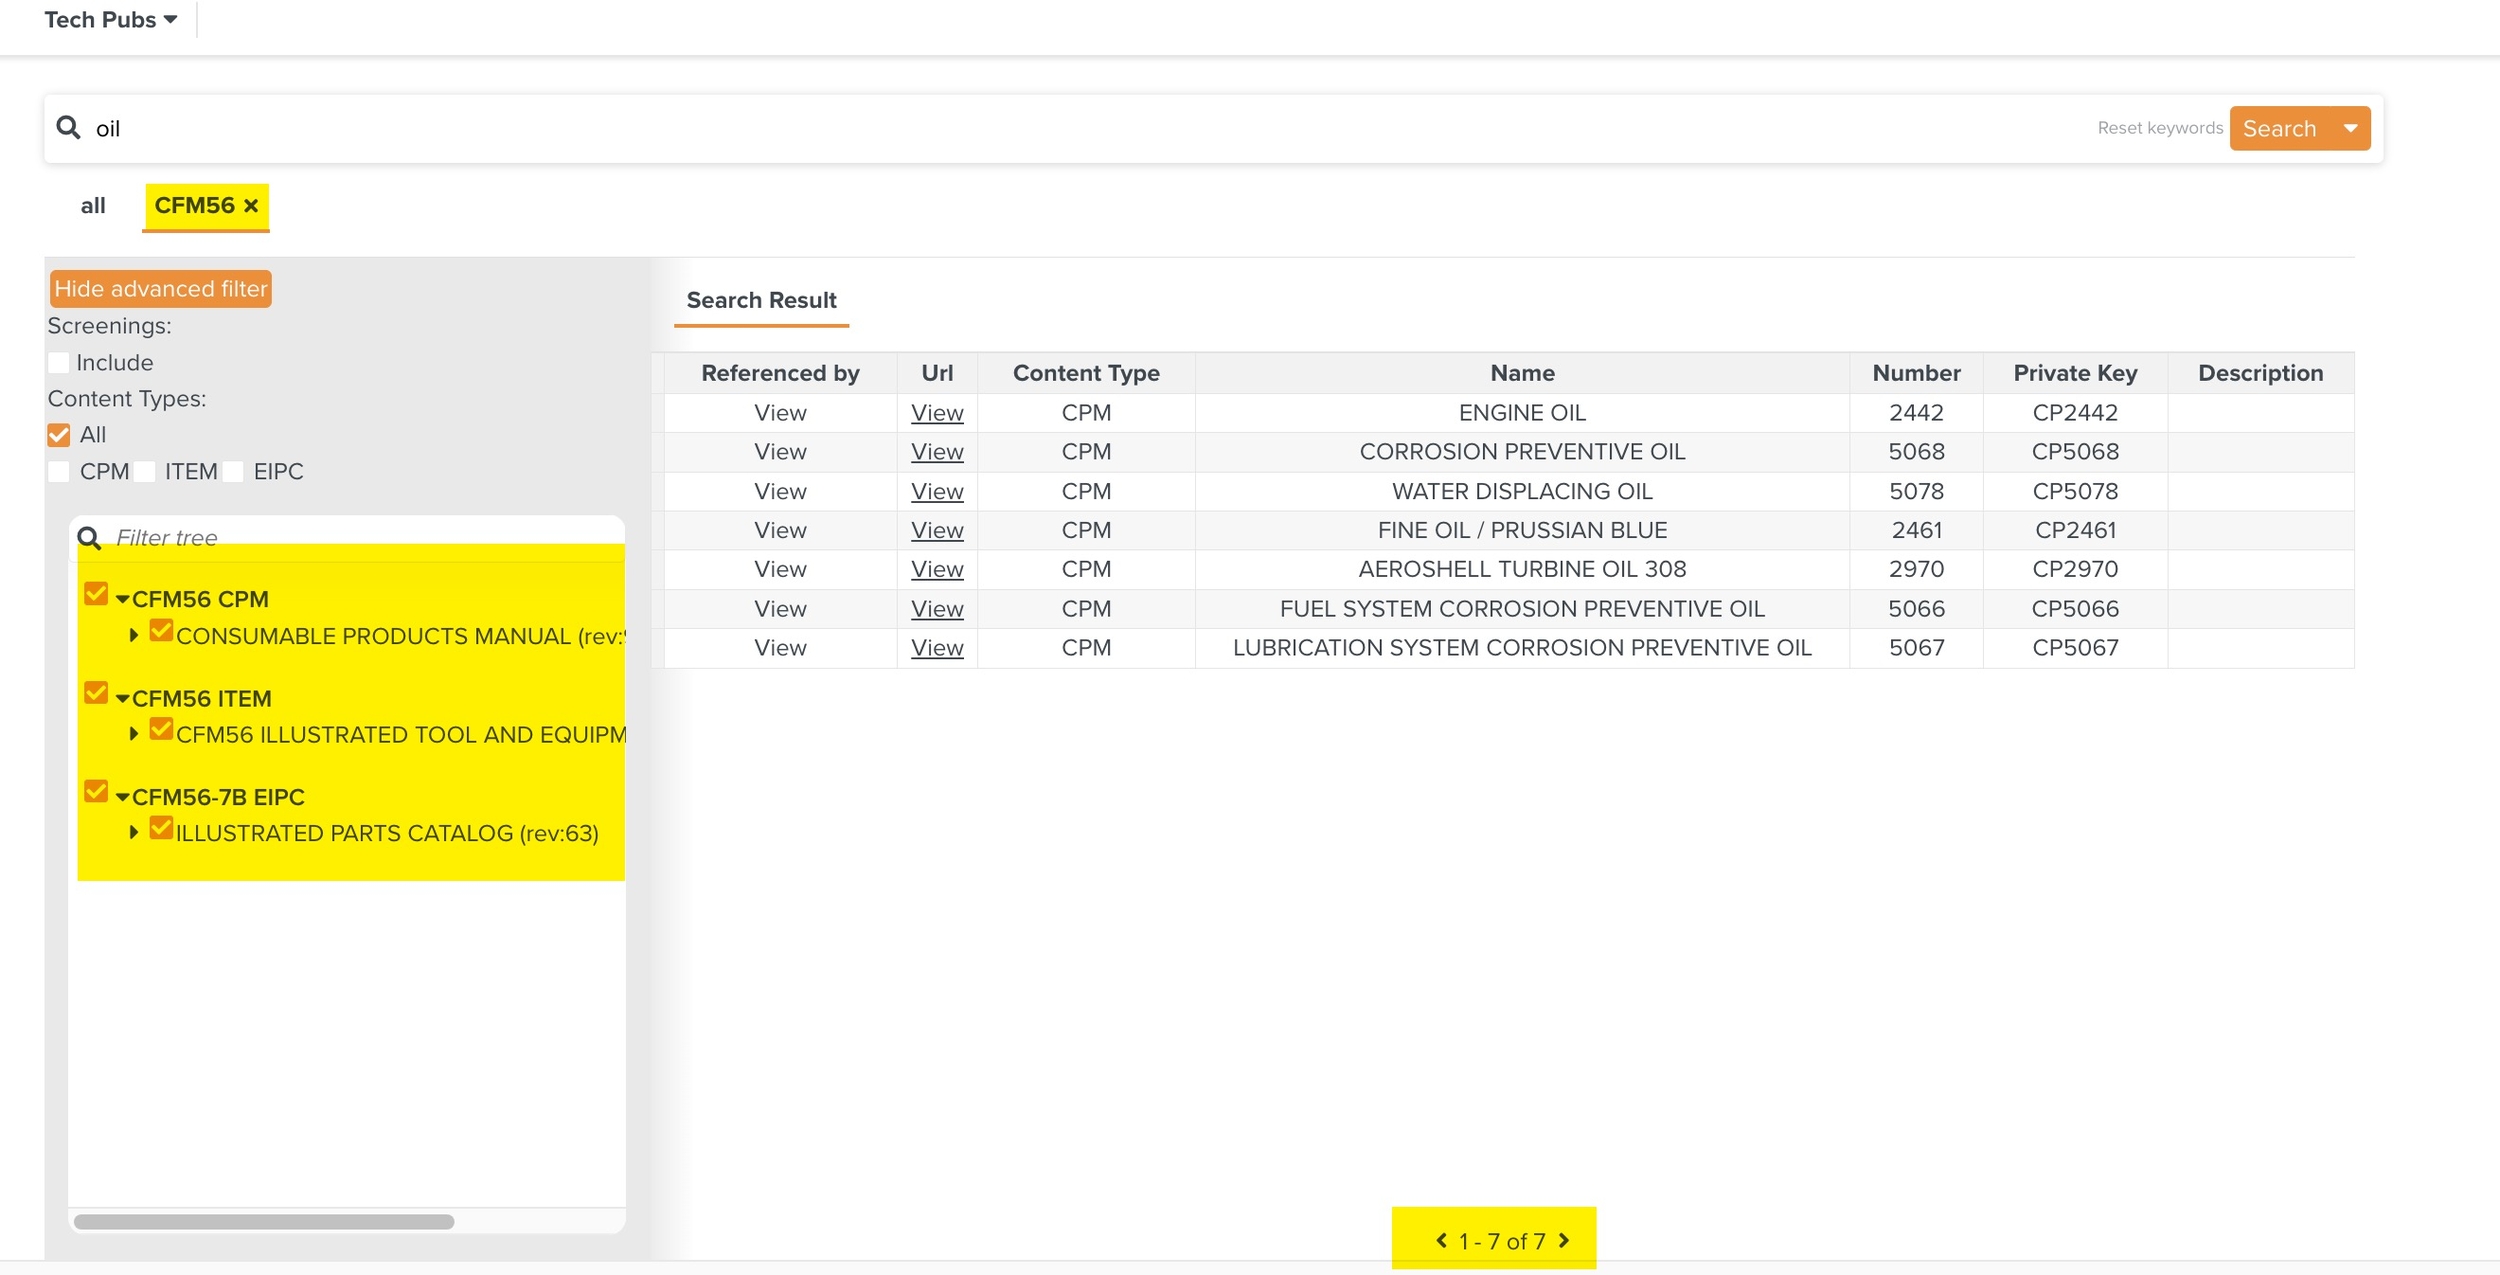Uncheck ILLUSTRATED PARTS CATALOG checkbox
Image resolution: width=2500 pixels, height=1275 pixels.
(161, 829)
